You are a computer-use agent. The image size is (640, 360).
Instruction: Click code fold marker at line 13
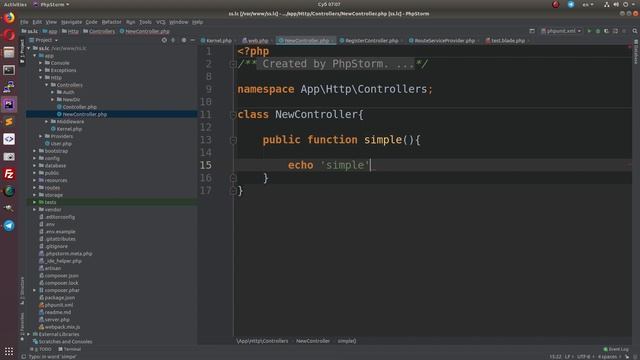233,140
